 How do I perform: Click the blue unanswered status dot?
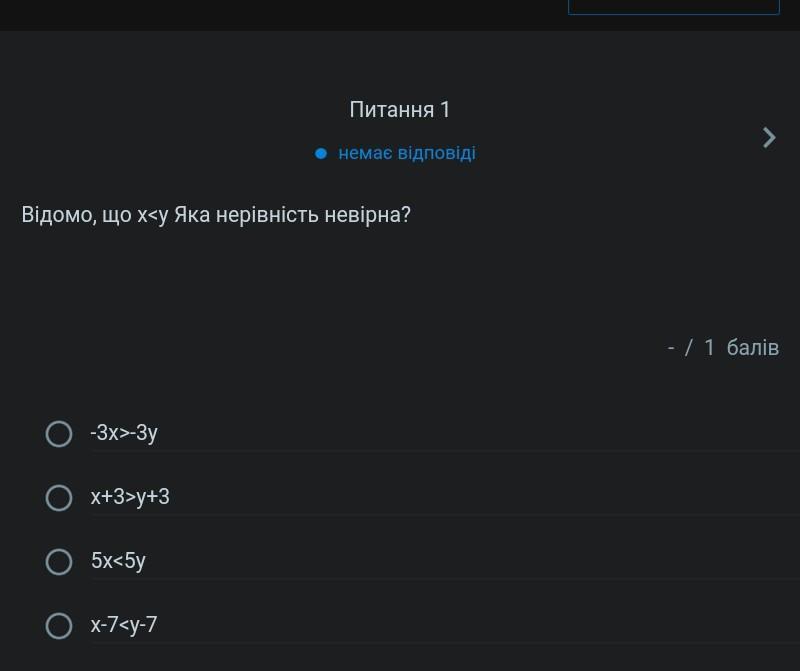[x=321, y=154]
